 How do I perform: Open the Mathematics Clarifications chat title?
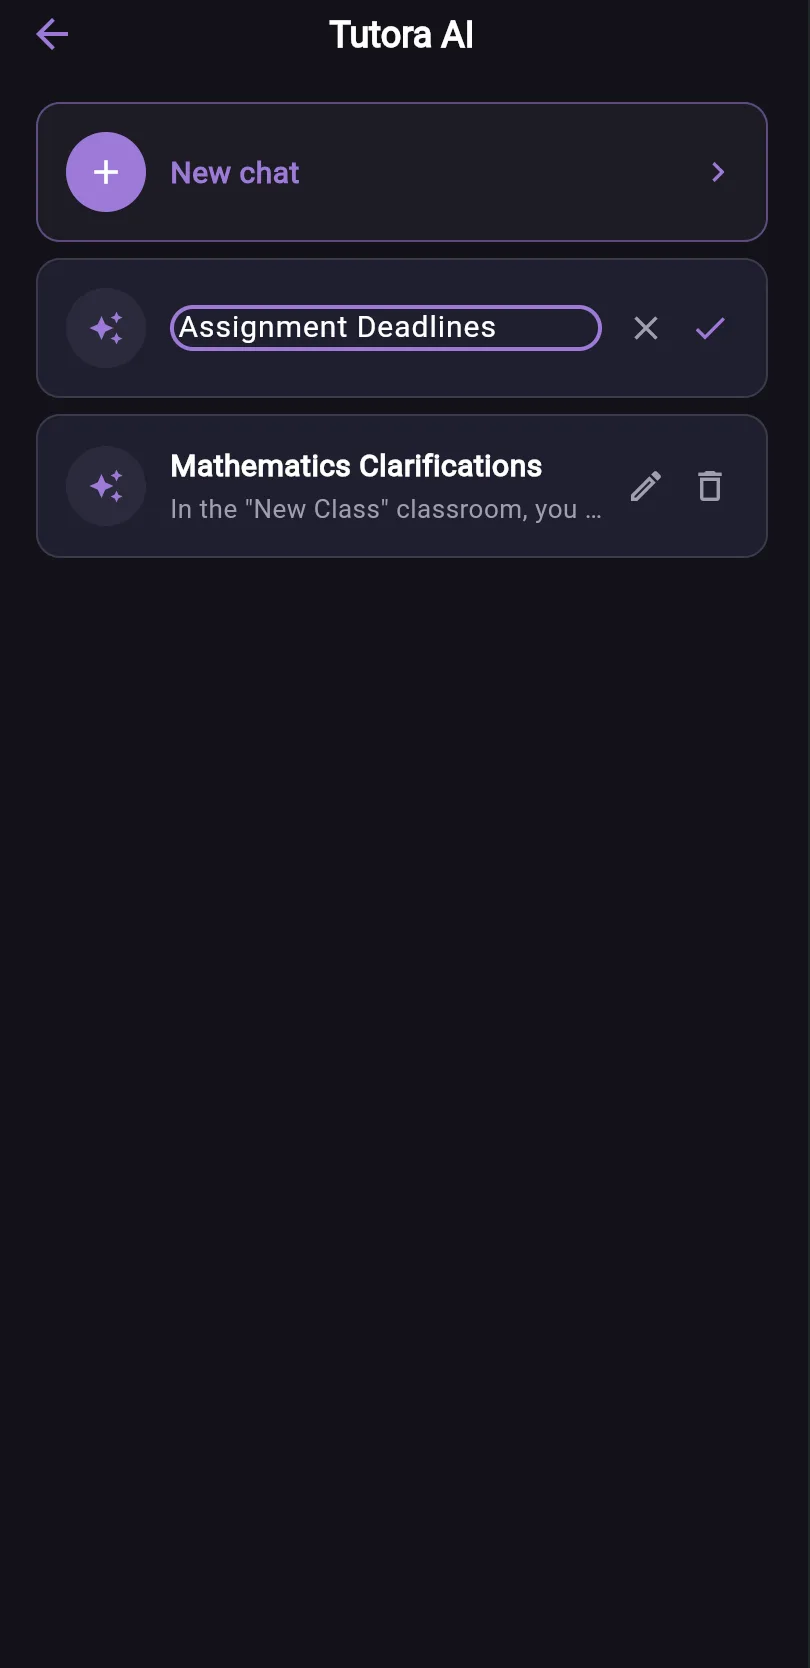(x=356, y=466)
